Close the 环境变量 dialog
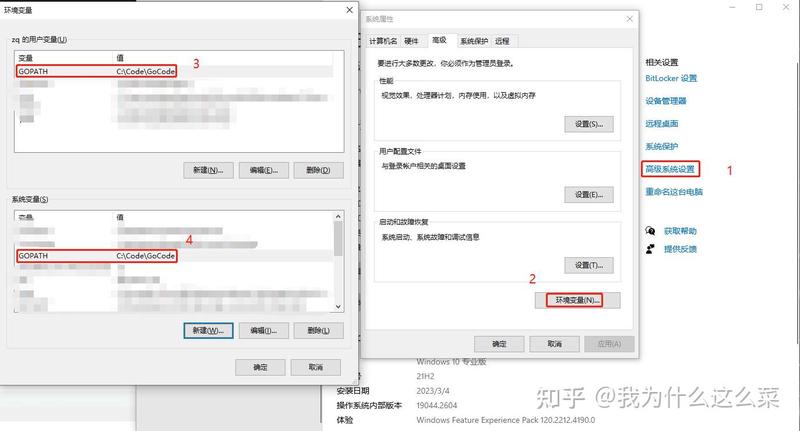 [x=349, y=10]
